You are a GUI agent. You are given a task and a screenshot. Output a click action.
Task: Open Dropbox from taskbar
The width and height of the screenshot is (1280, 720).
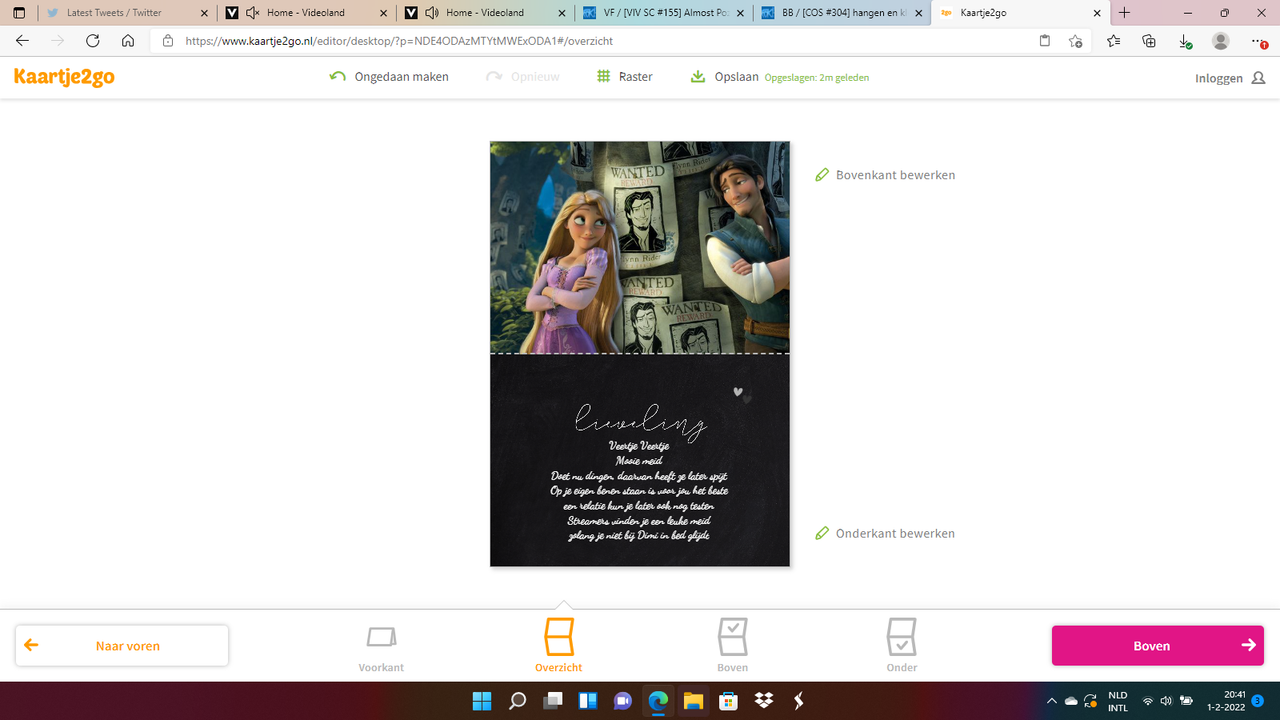pos(763,701)
